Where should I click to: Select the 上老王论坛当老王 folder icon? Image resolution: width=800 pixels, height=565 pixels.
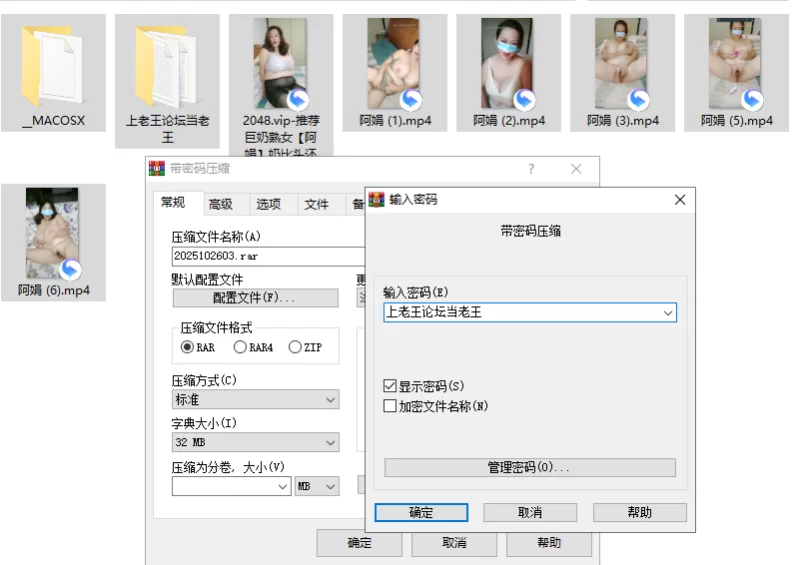(167, 65)
